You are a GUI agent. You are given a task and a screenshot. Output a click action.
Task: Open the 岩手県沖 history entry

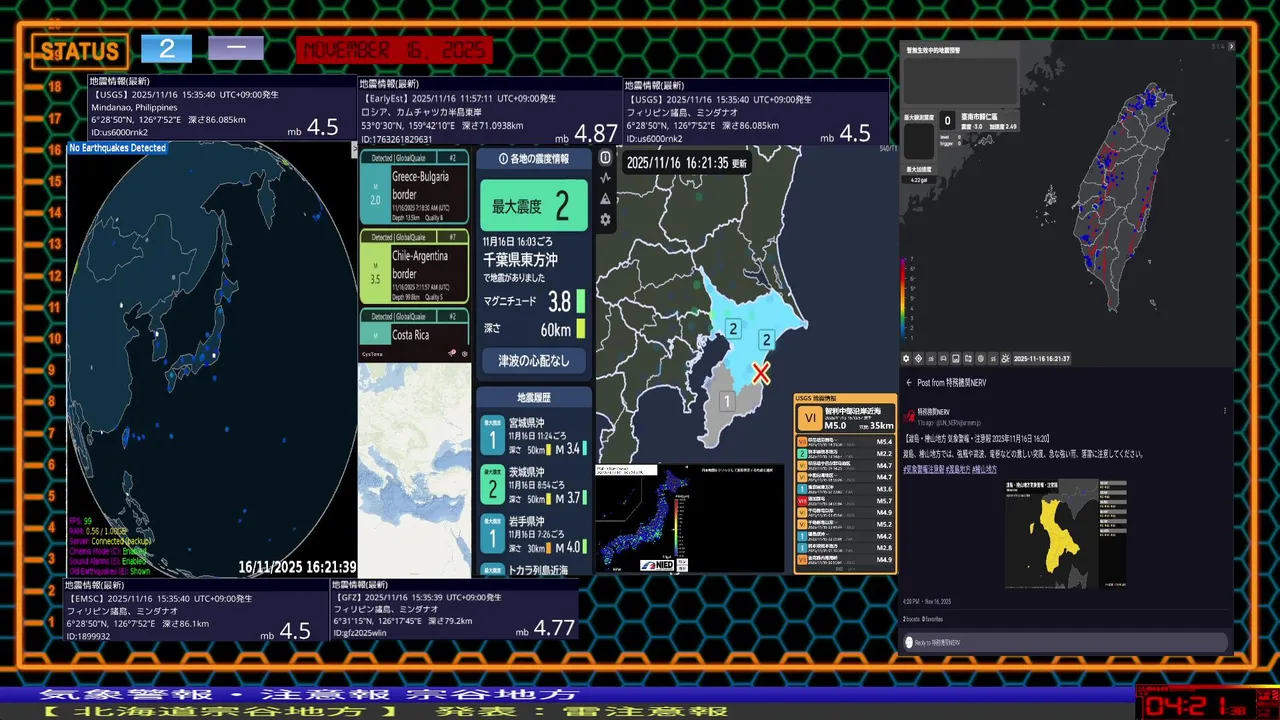click(534, 533)
